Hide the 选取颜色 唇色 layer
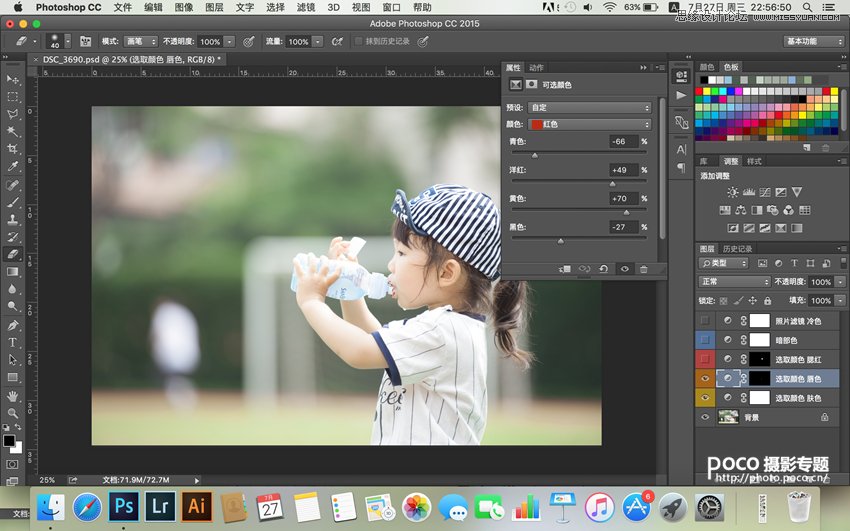Screen dimensions: 850x531 click(705, 378)
